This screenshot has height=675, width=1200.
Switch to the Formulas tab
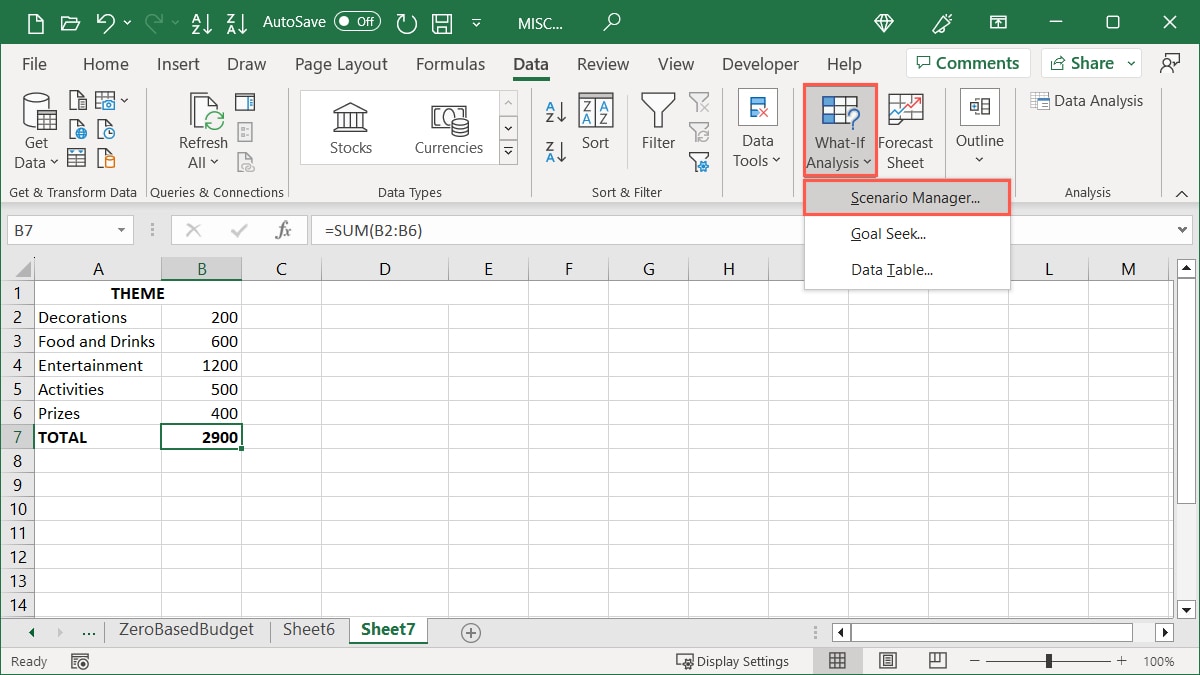450,63
